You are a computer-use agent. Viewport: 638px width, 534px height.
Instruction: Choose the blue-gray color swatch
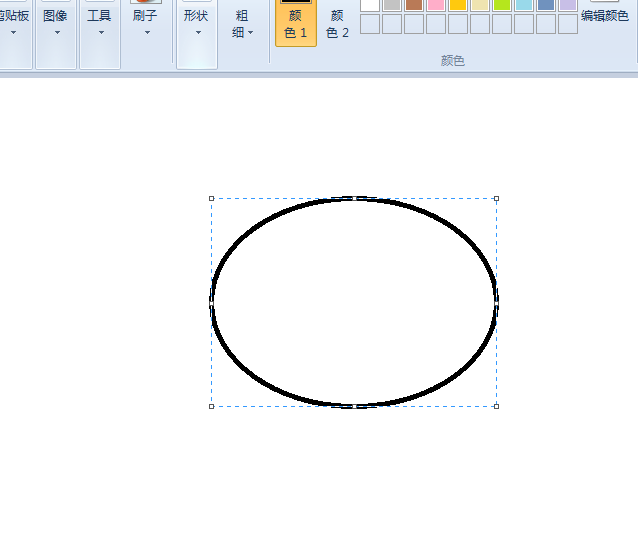(x=546, y=4)
